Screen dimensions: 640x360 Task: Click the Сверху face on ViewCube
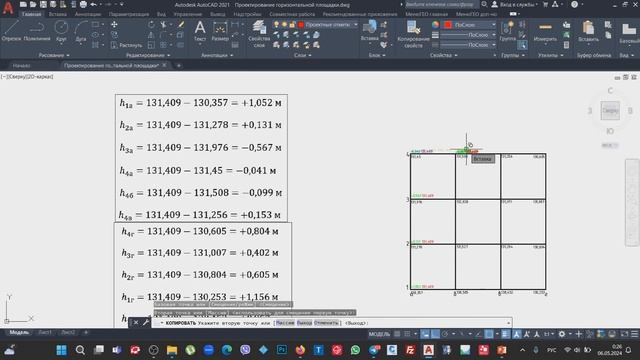click(x=610, y=111)
